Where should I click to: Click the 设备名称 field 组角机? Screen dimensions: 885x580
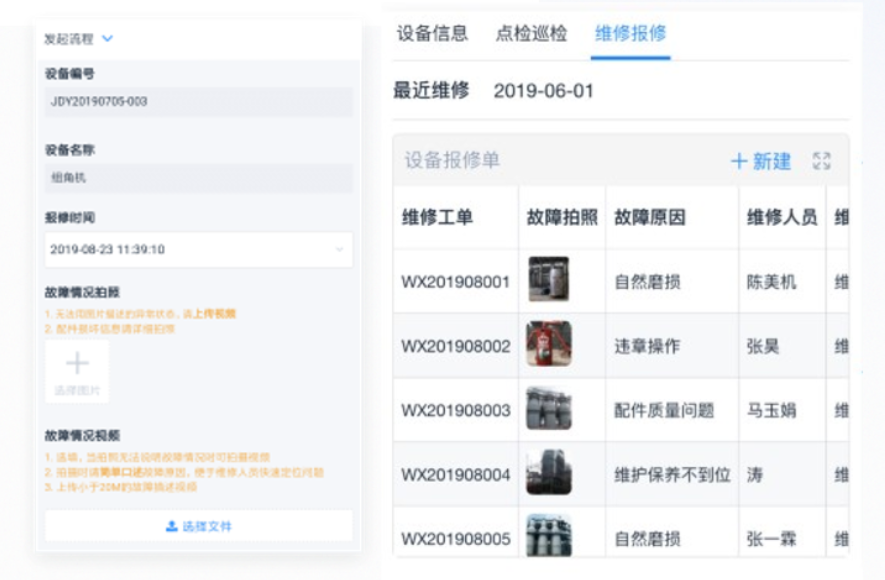click(x=199, y=178)
